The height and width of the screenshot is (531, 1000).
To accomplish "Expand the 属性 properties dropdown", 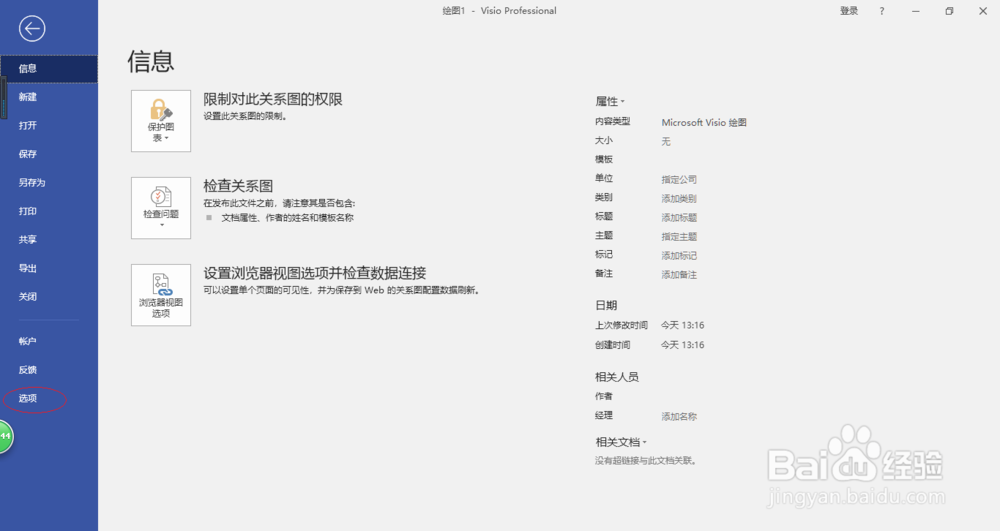I will pos(610,101).
